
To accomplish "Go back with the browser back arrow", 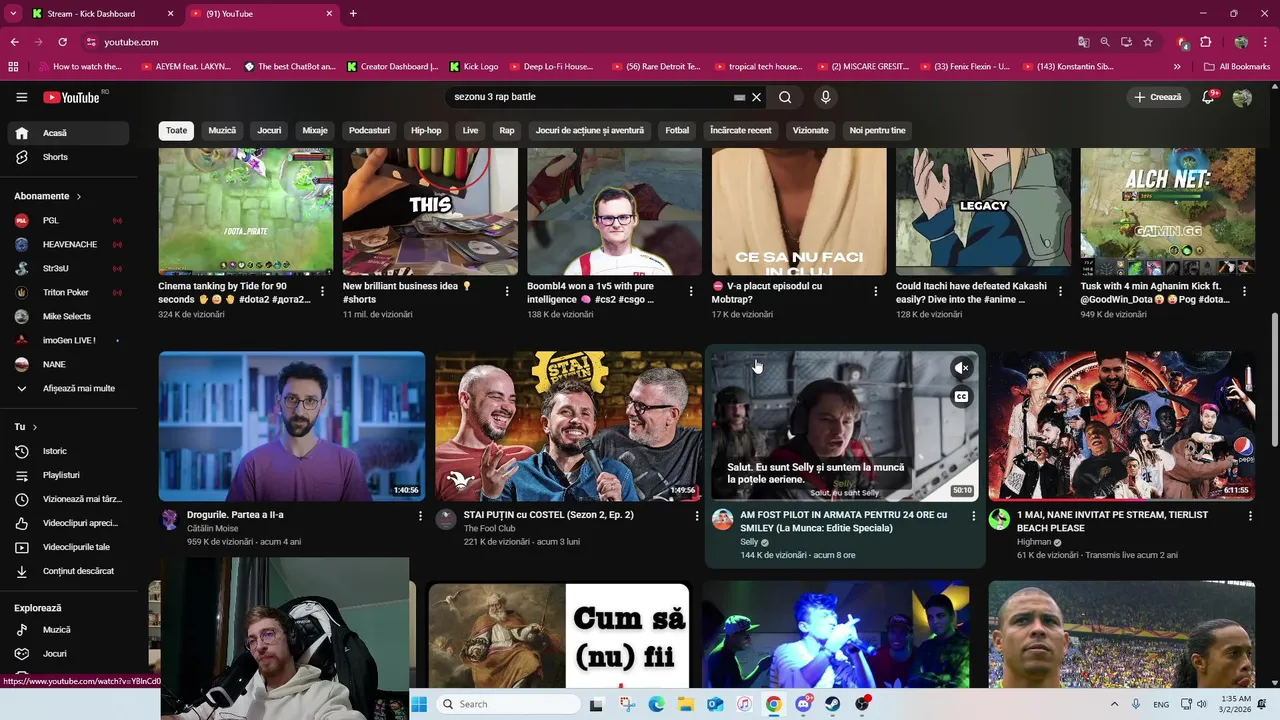I will (x=14, y=42).
